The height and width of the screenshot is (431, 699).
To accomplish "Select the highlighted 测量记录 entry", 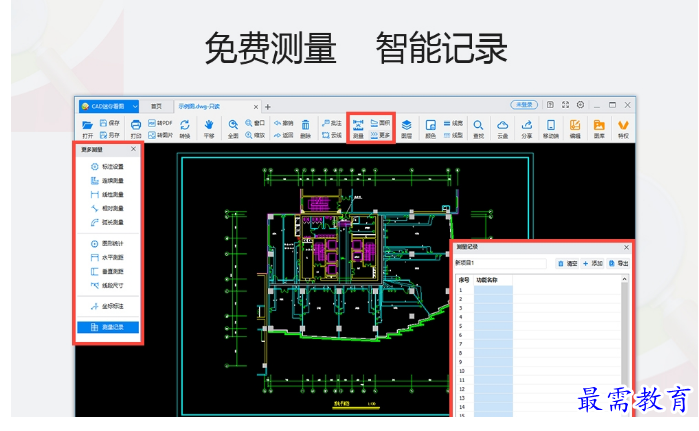I will pos(108,327).
